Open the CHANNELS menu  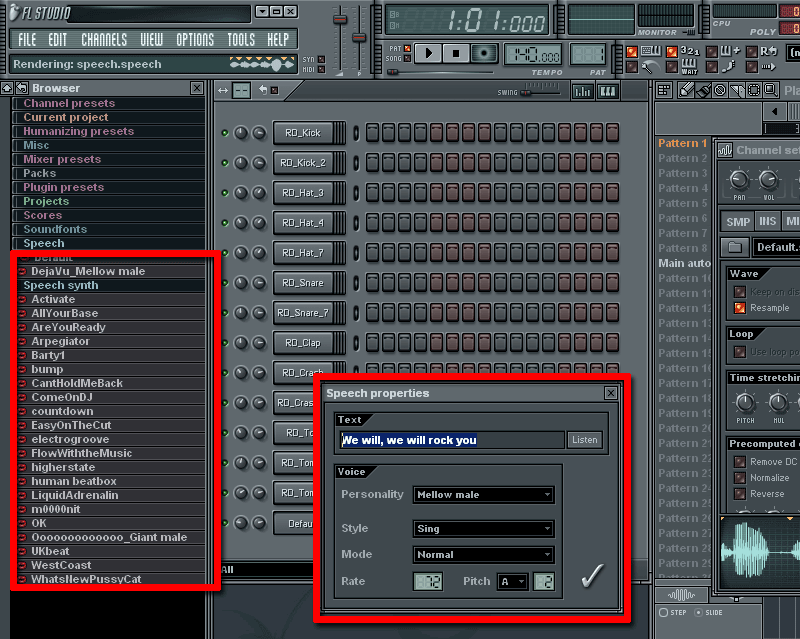(x=104, y=39)
